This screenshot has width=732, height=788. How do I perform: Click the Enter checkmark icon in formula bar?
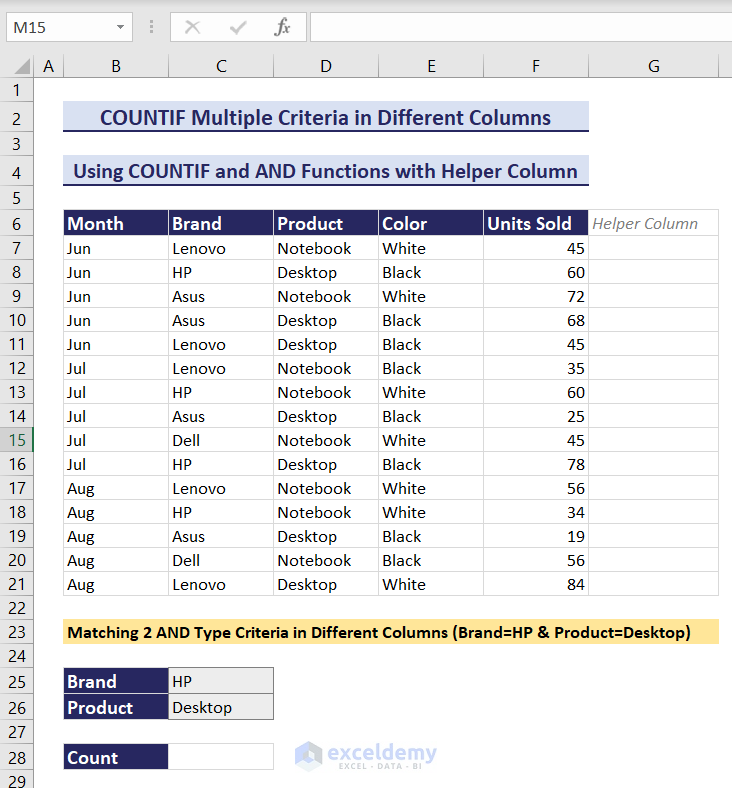click(x=238, y=27)
